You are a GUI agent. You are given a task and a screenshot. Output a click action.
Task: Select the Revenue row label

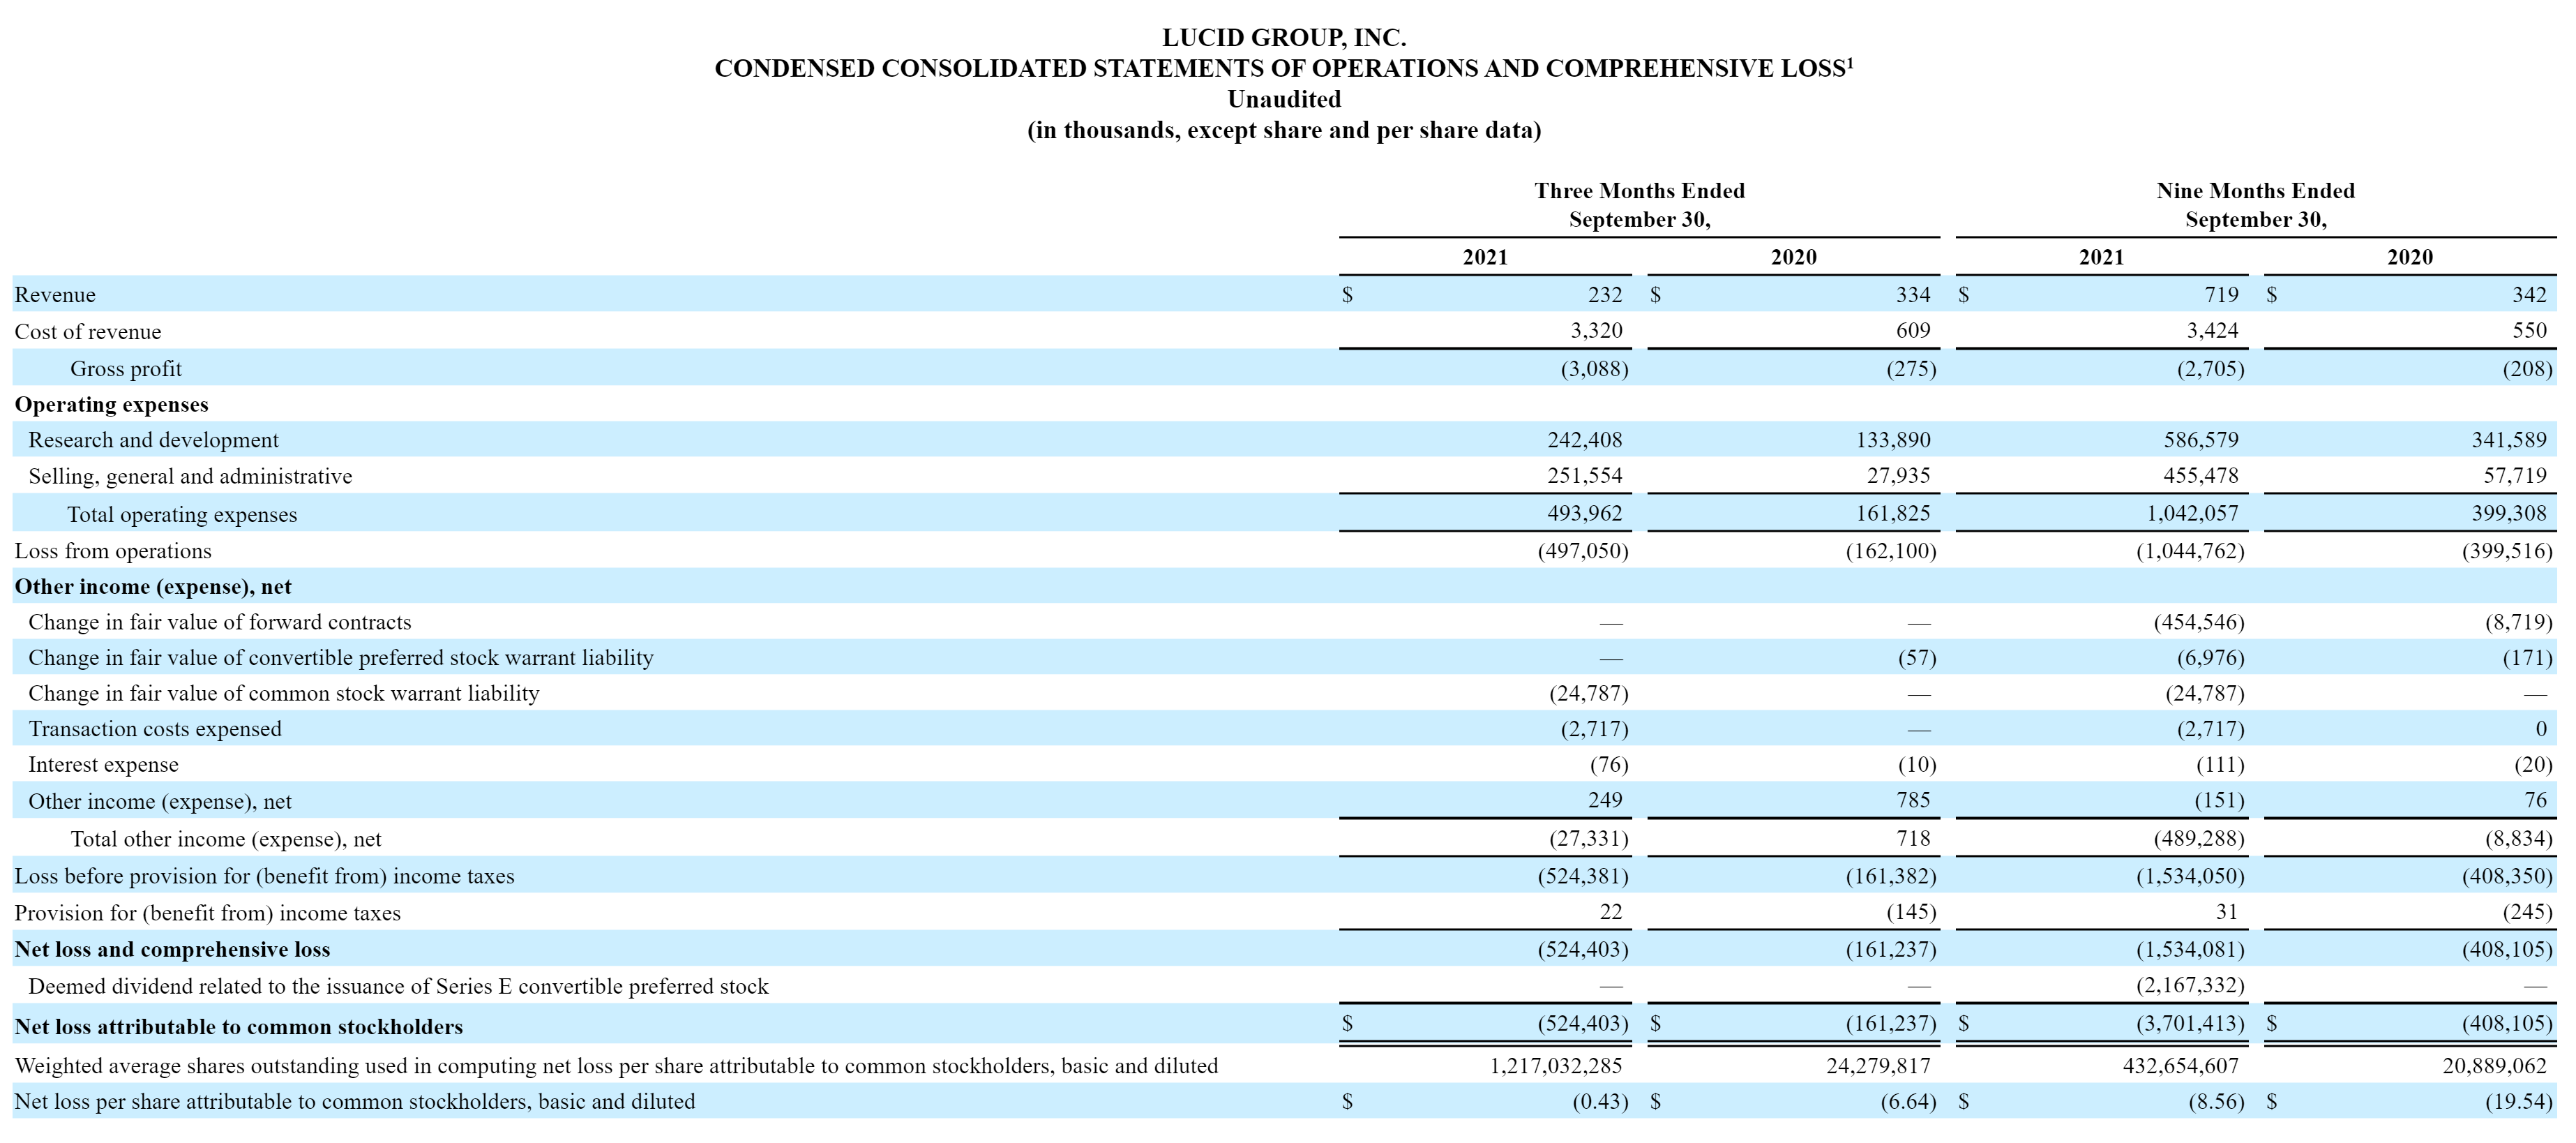pyautogui.click(x=55, y=295)
